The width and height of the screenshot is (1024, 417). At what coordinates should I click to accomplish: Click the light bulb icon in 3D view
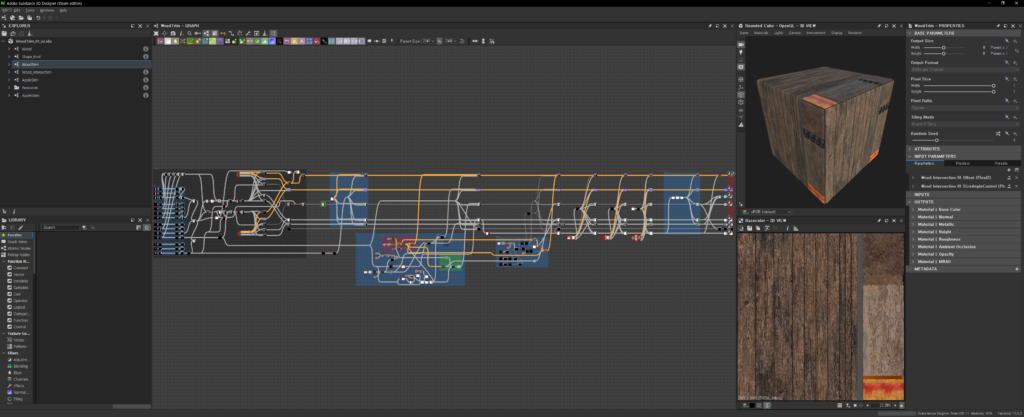click(x=741, y=54)
